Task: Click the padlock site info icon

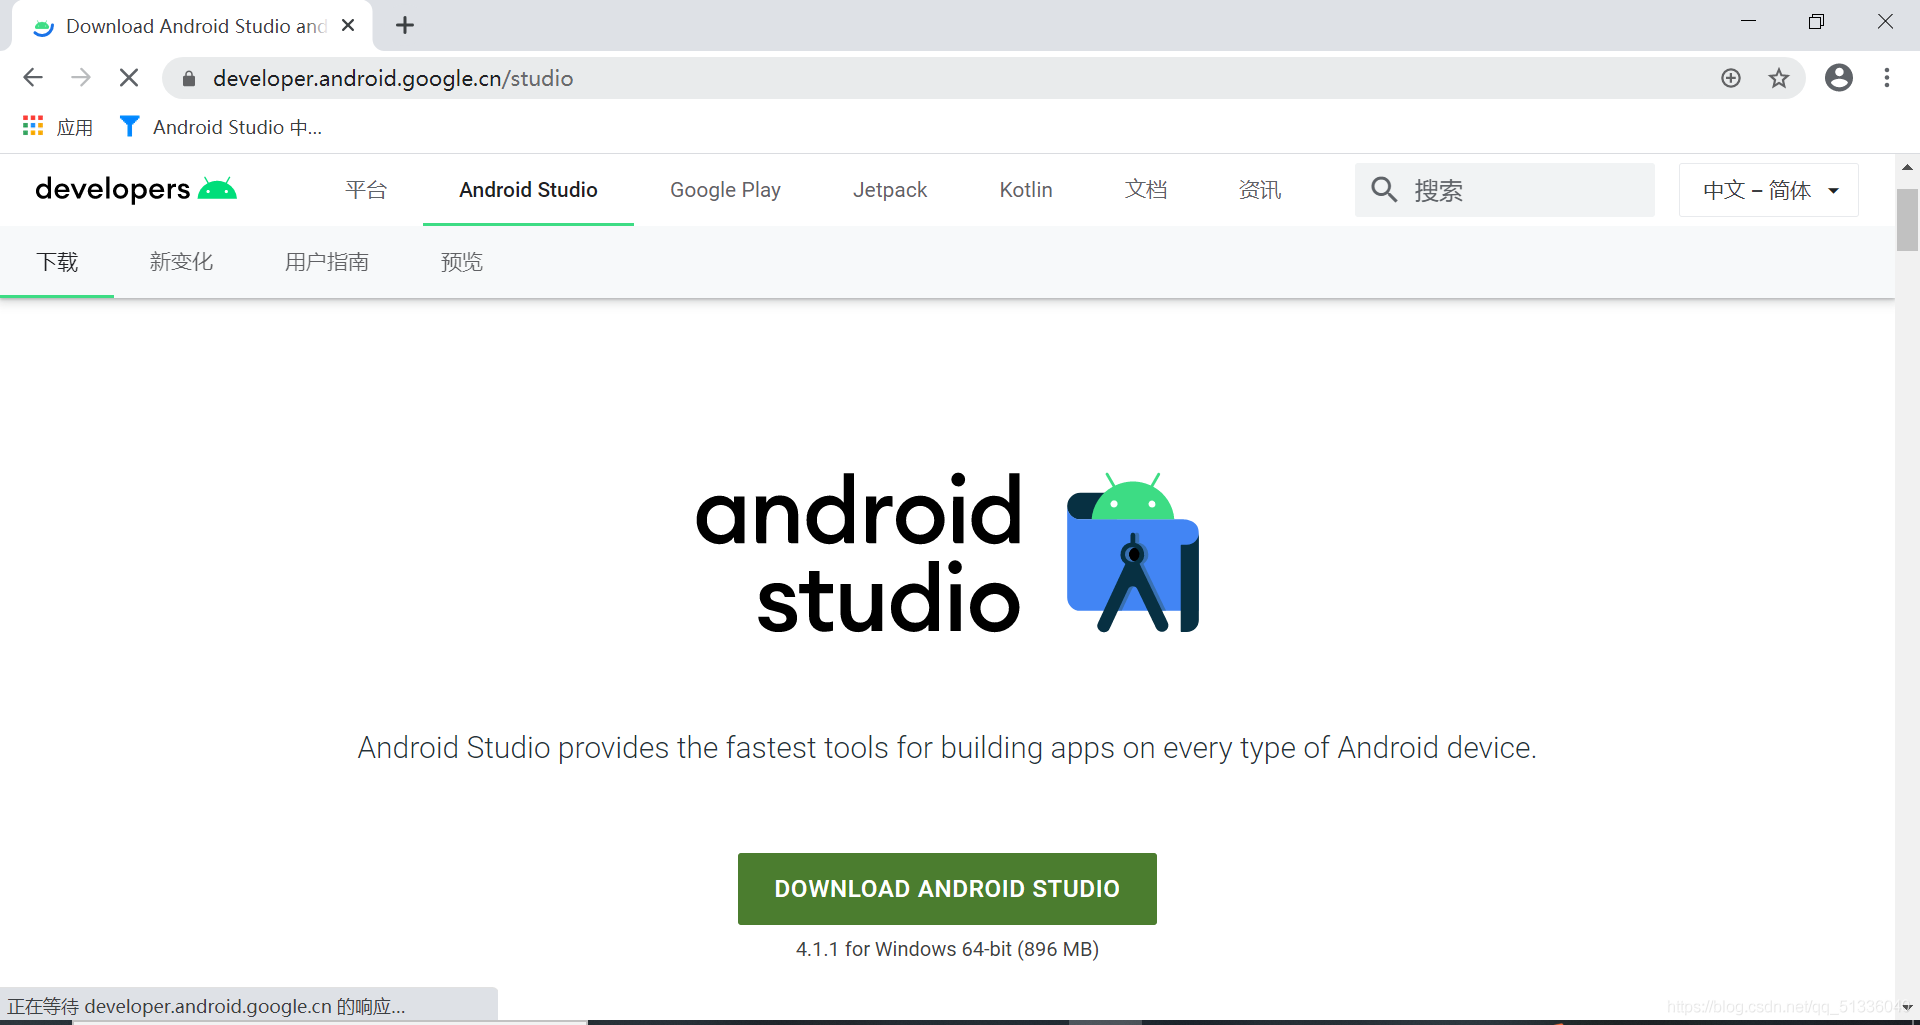Action: point(189,78)
